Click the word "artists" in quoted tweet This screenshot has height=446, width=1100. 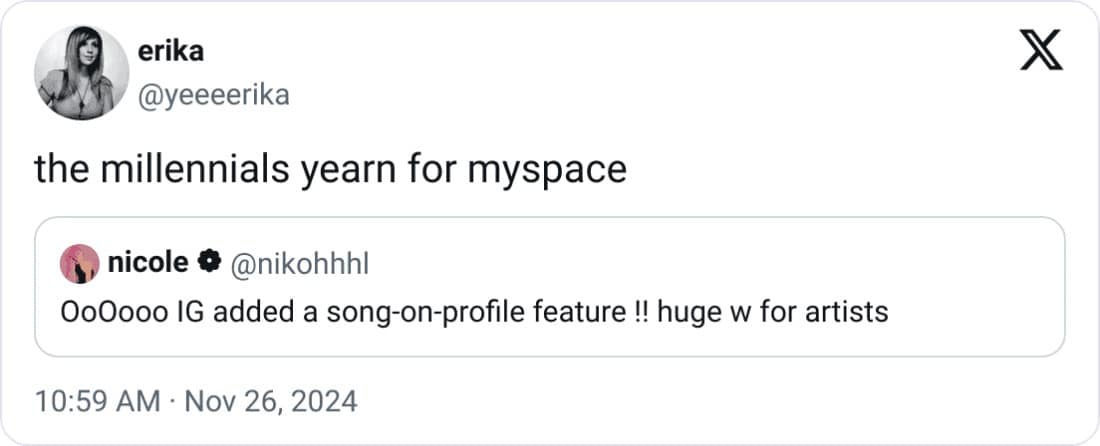point(853,312)
